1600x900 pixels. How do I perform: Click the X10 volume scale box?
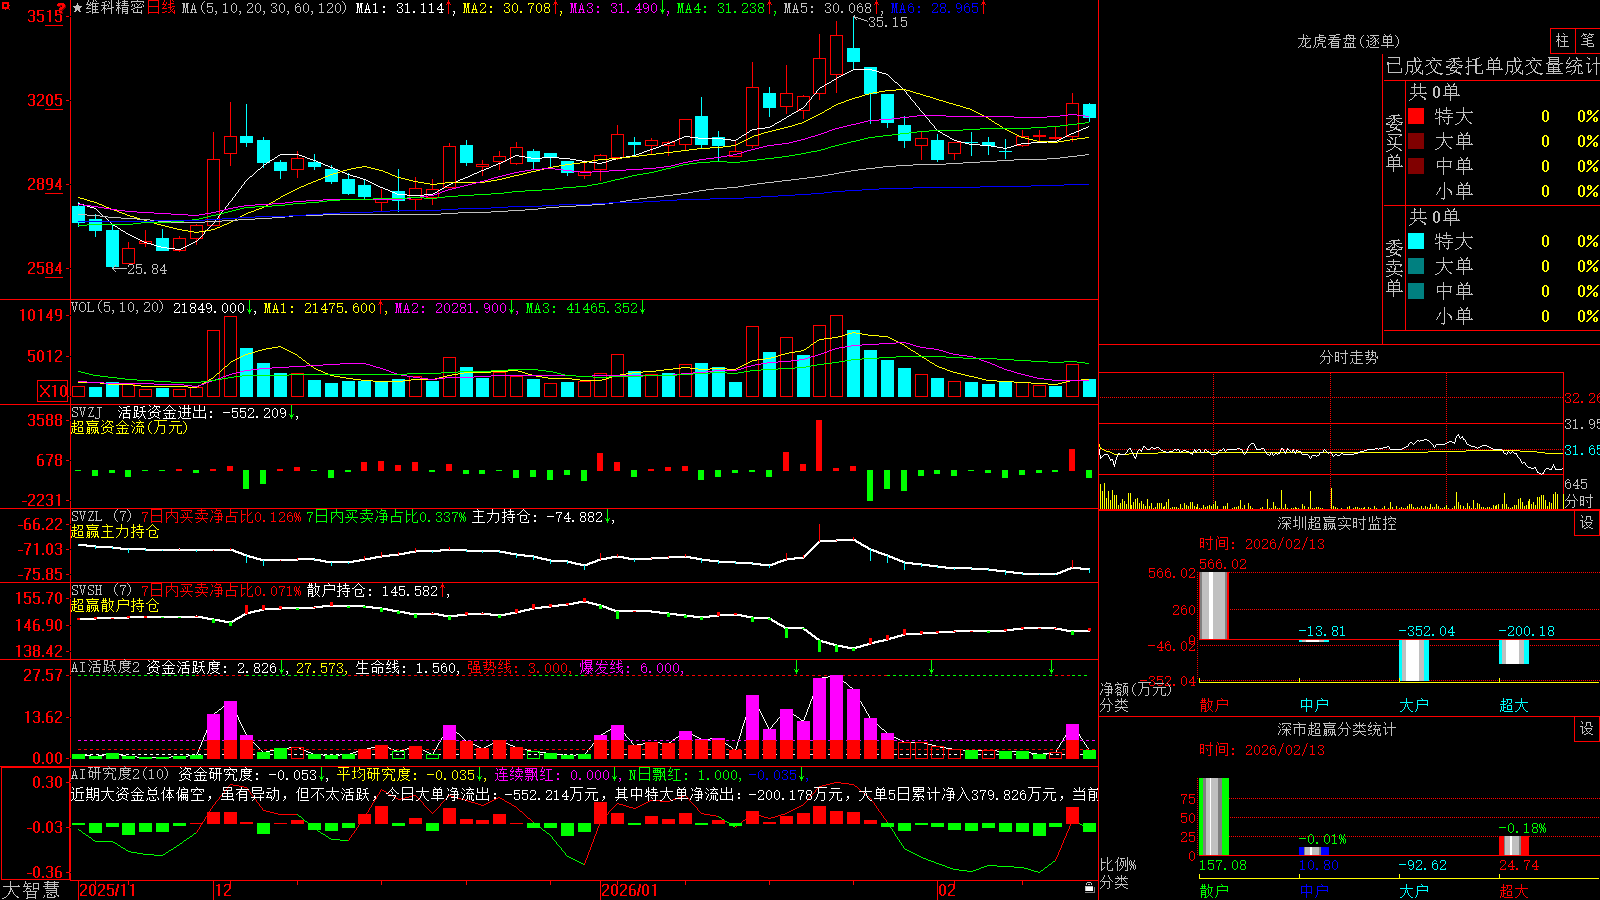point(53,391)
